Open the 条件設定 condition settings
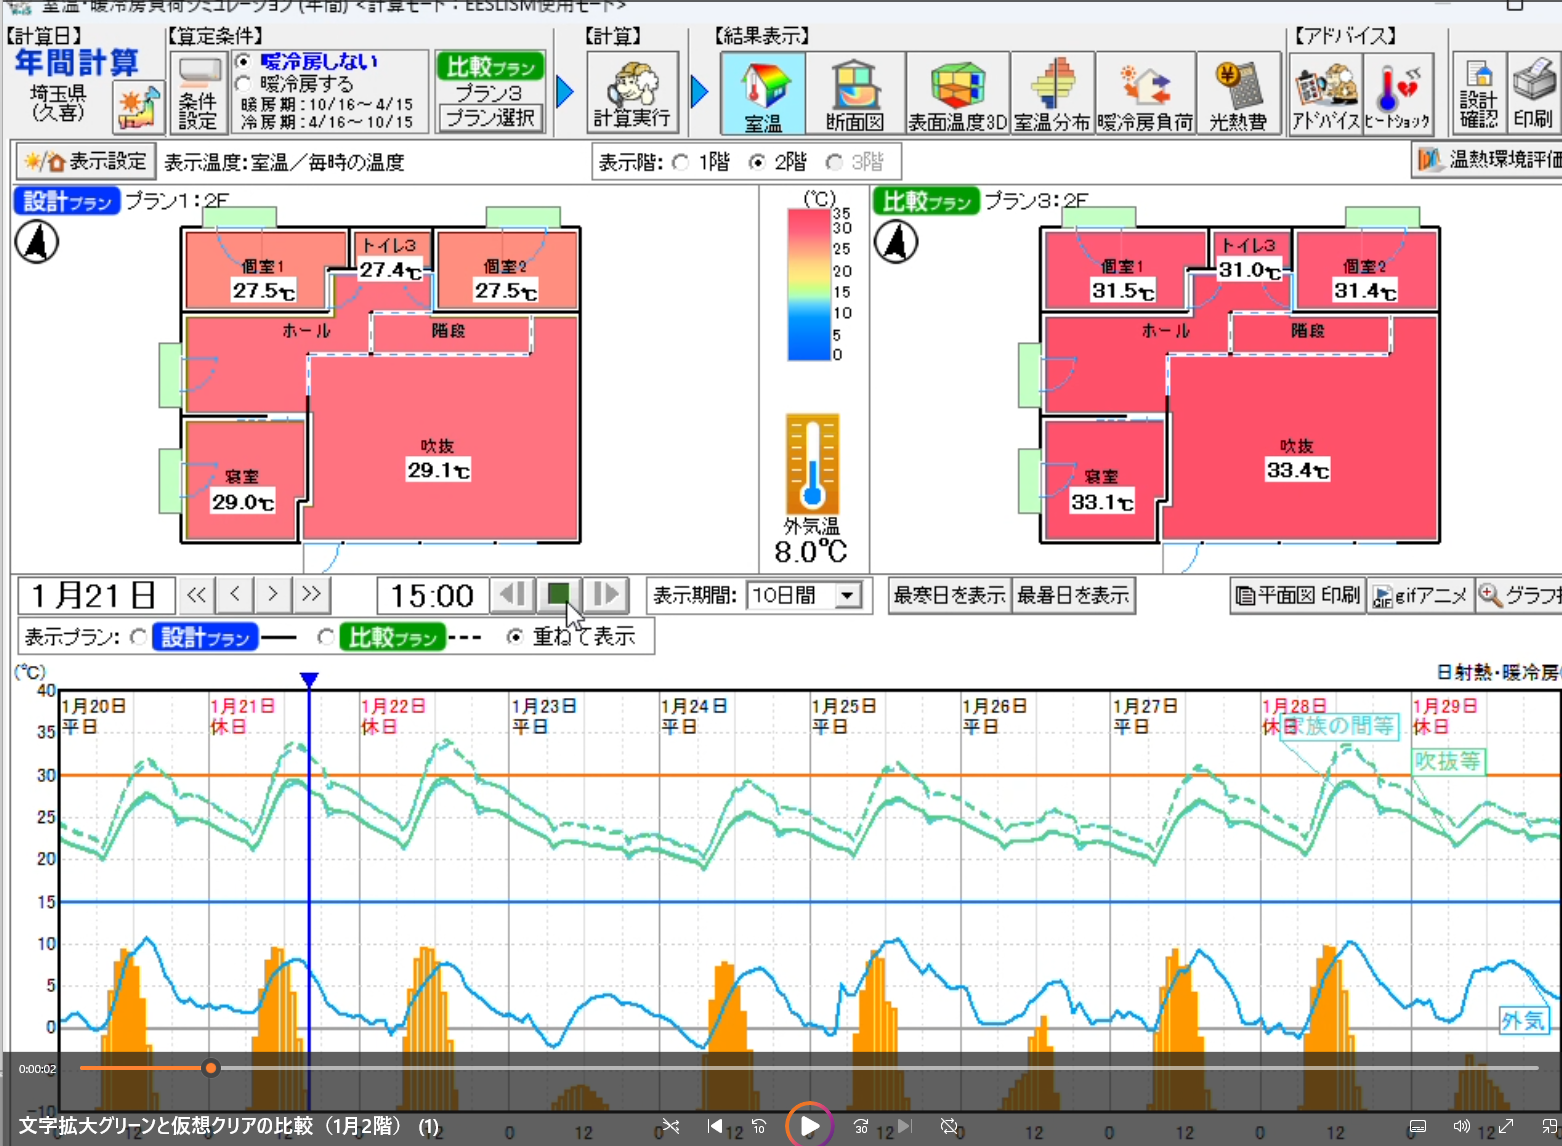Viewport: 1562px width, 1146px height. point(198,94)
